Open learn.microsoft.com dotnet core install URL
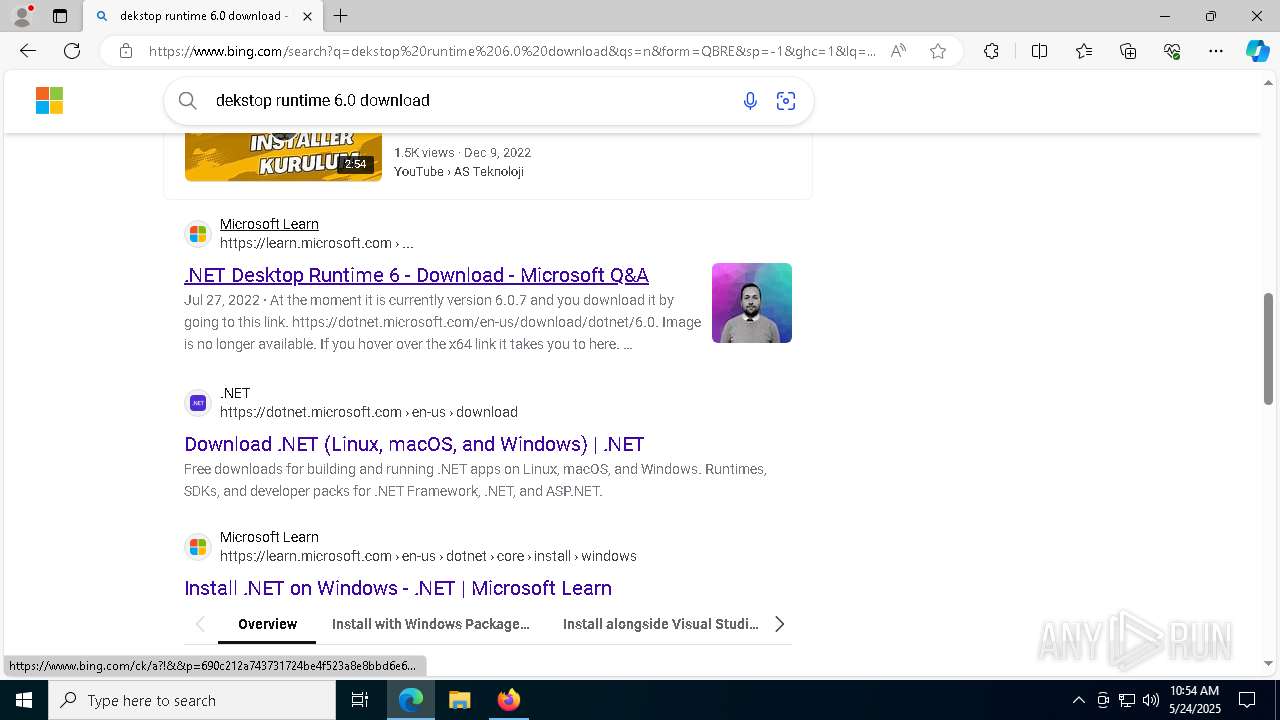 428,556
